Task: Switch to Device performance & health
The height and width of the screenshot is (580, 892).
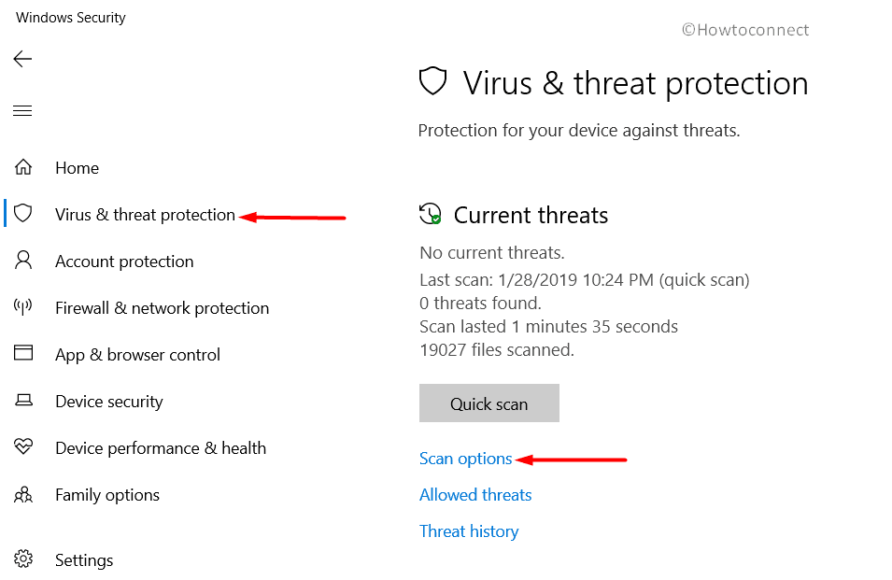Action: [160, 447]
